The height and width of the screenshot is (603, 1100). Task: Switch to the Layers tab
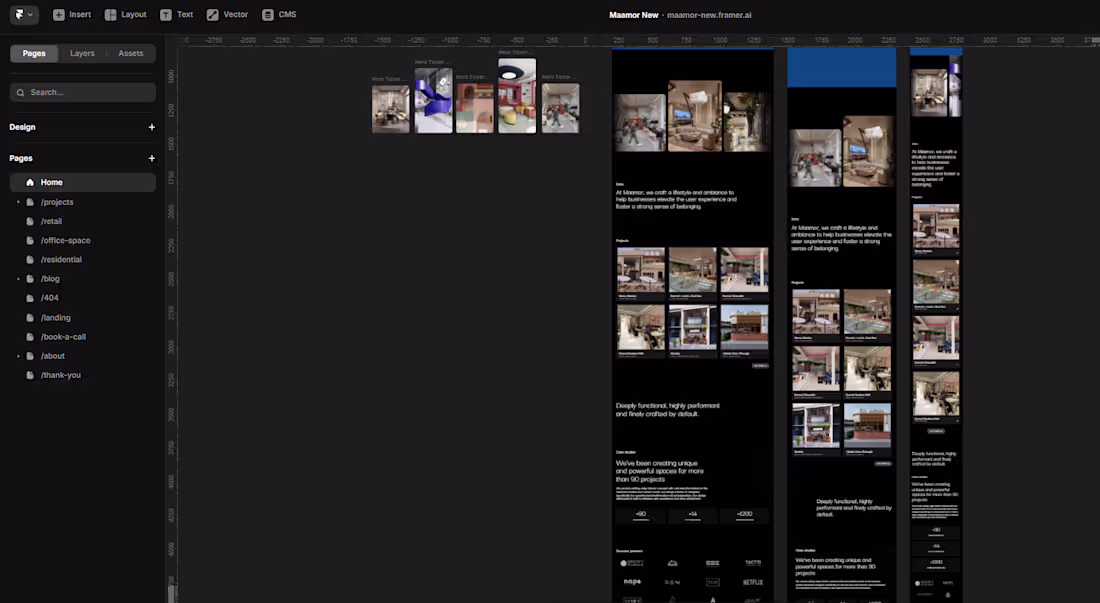(82, 53)
